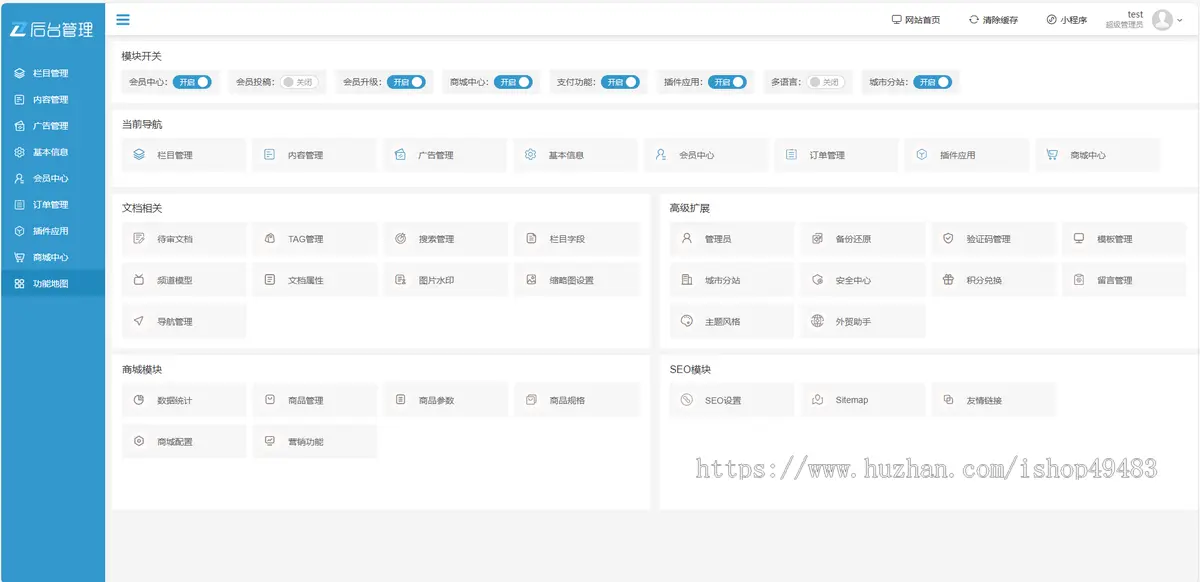The width and height of the screenshot is (1200, 582).
Task: Open the 插件应用 card in 当前导航
Action: tap(967, 155)
